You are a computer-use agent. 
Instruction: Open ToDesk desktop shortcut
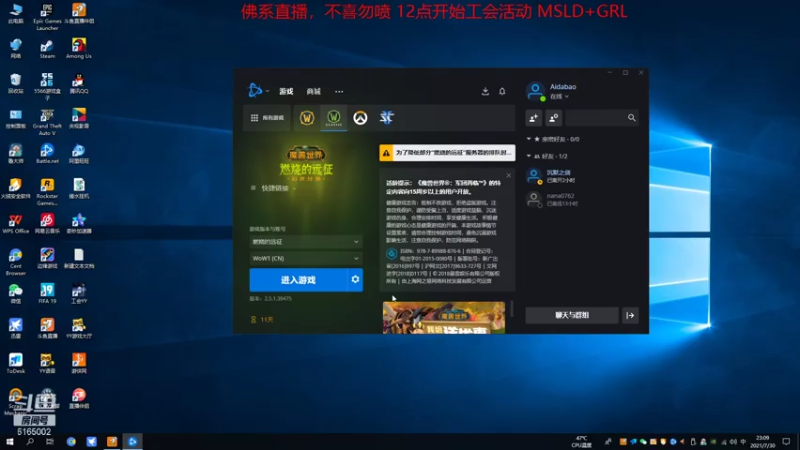click(15, 363)
